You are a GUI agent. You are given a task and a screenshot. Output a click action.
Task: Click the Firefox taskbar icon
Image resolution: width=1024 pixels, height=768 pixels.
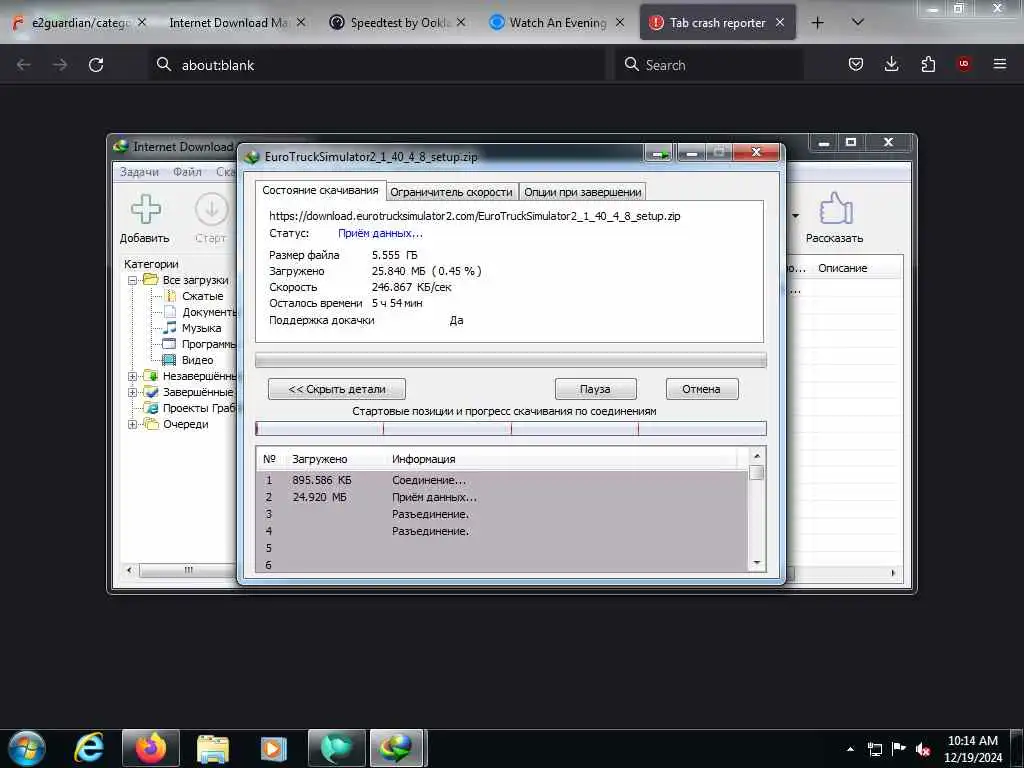151,748
